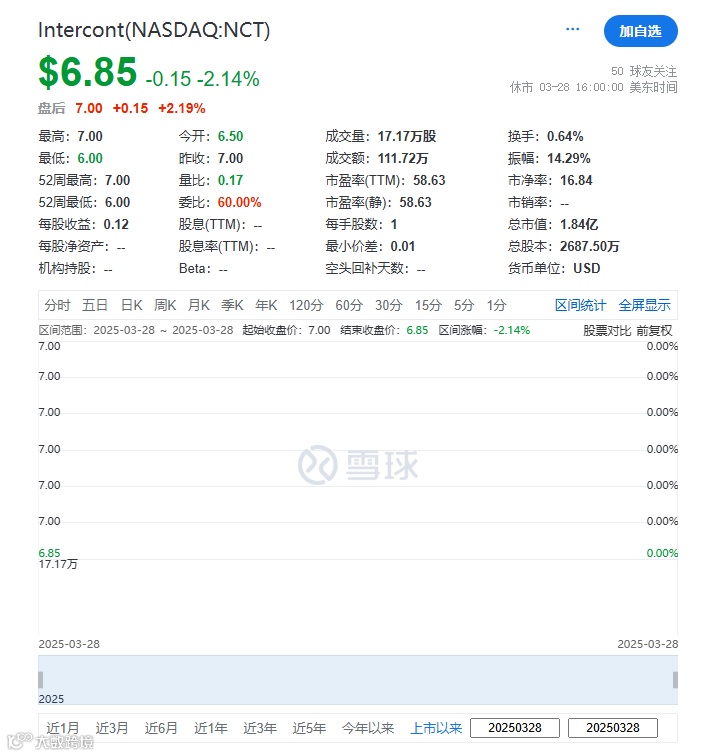The width and height of the screenshot is (711, 756).
Task: Show the 月K monthly chart
Action: (199, 305)
